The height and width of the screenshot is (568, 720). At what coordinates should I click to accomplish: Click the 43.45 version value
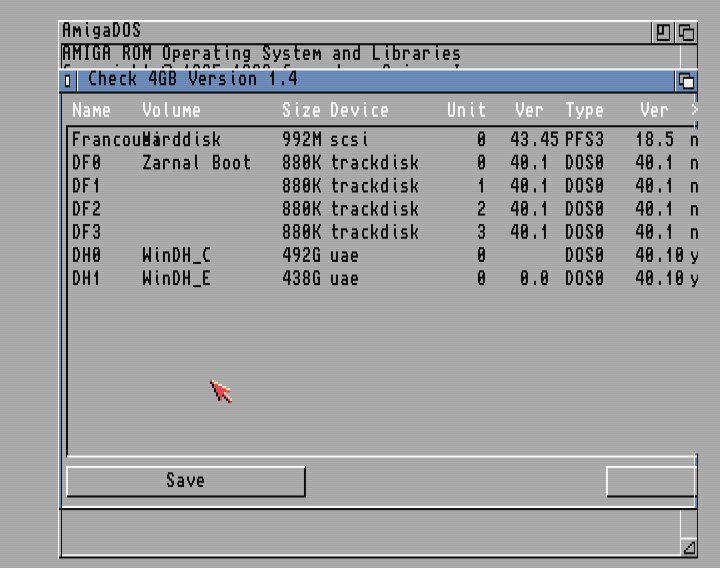(534, 139)
